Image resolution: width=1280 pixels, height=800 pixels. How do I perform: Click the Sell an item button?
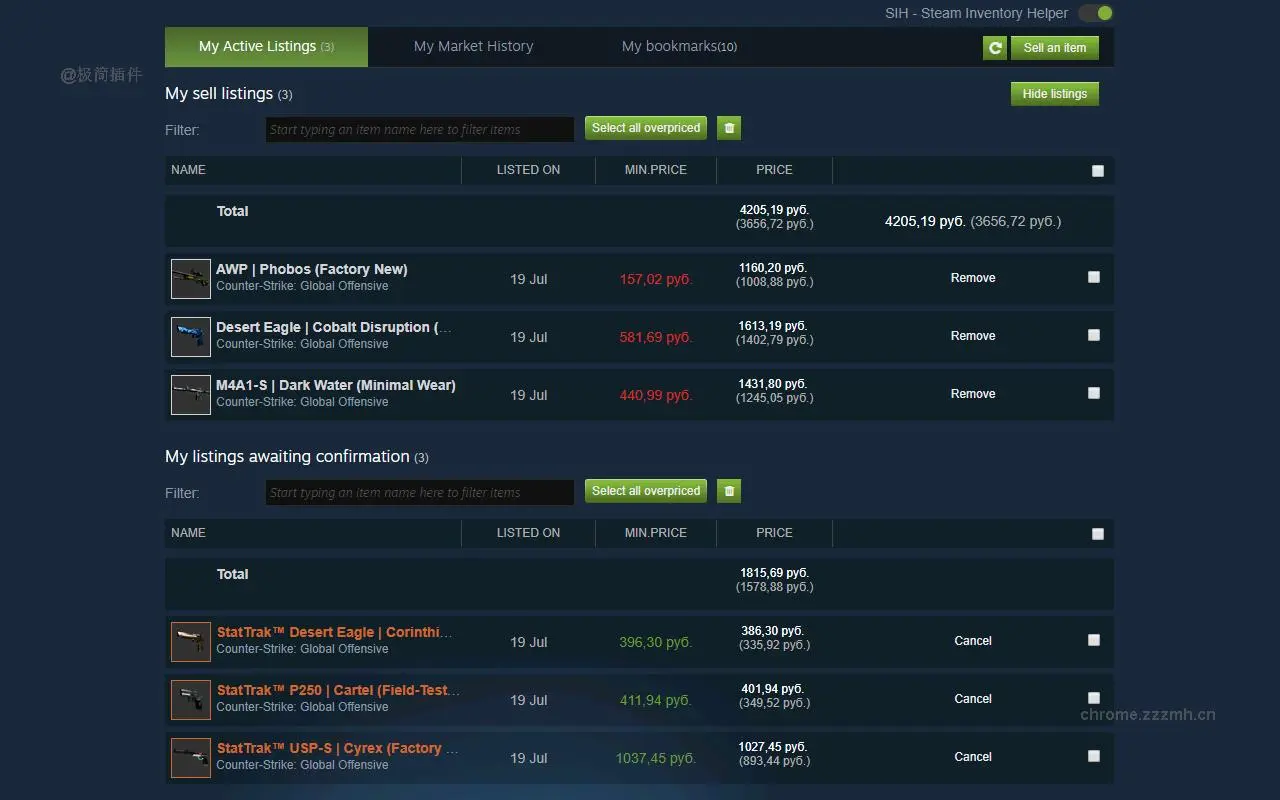(1054, 47)
